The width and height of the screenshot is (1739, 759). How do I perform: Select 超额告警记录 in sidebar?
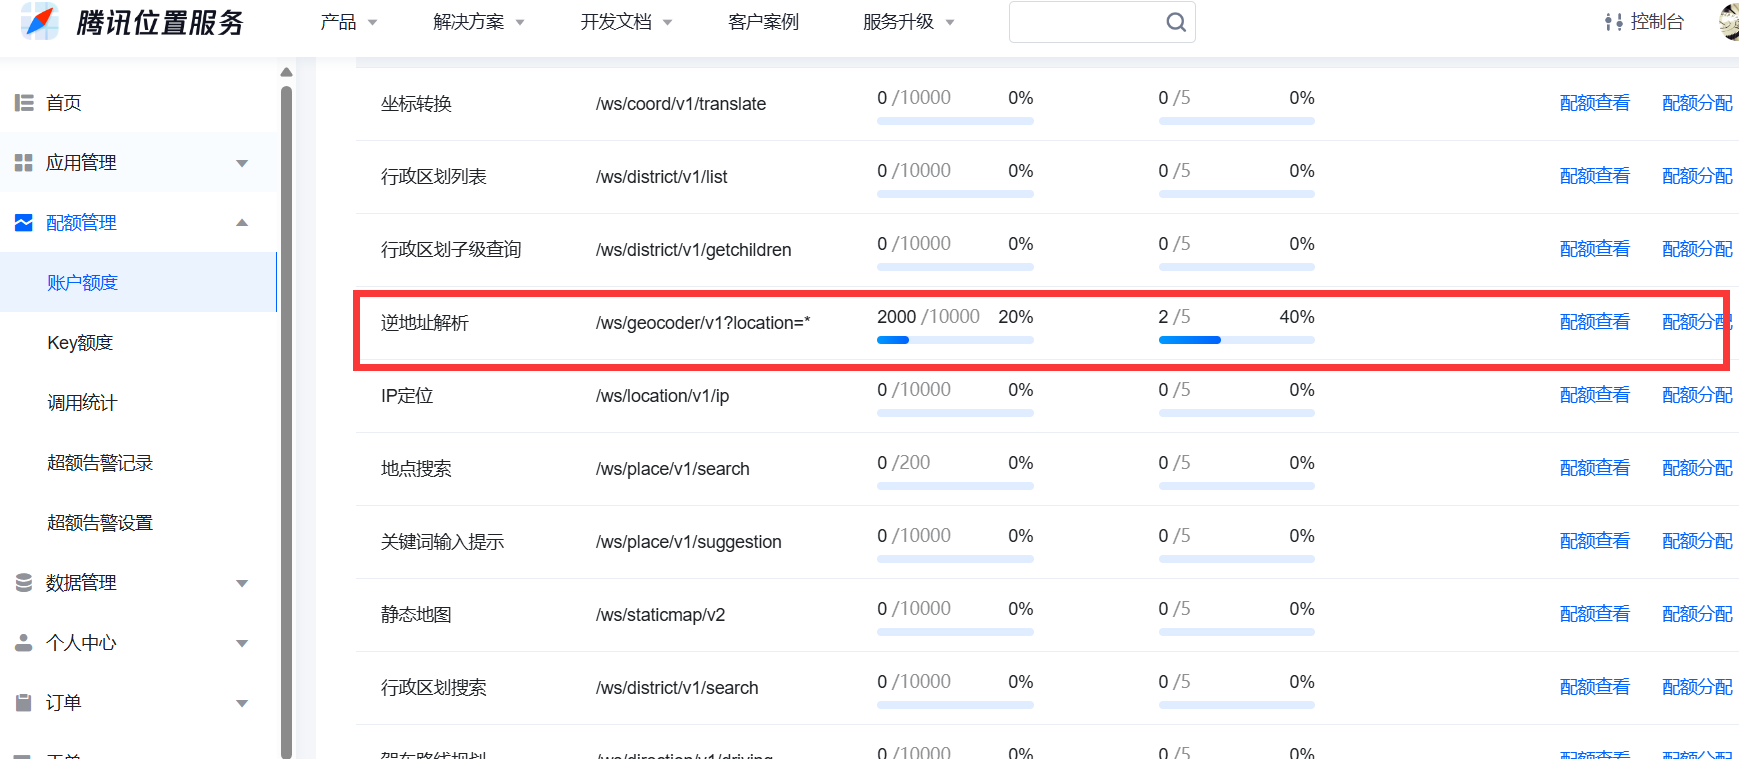100,463
